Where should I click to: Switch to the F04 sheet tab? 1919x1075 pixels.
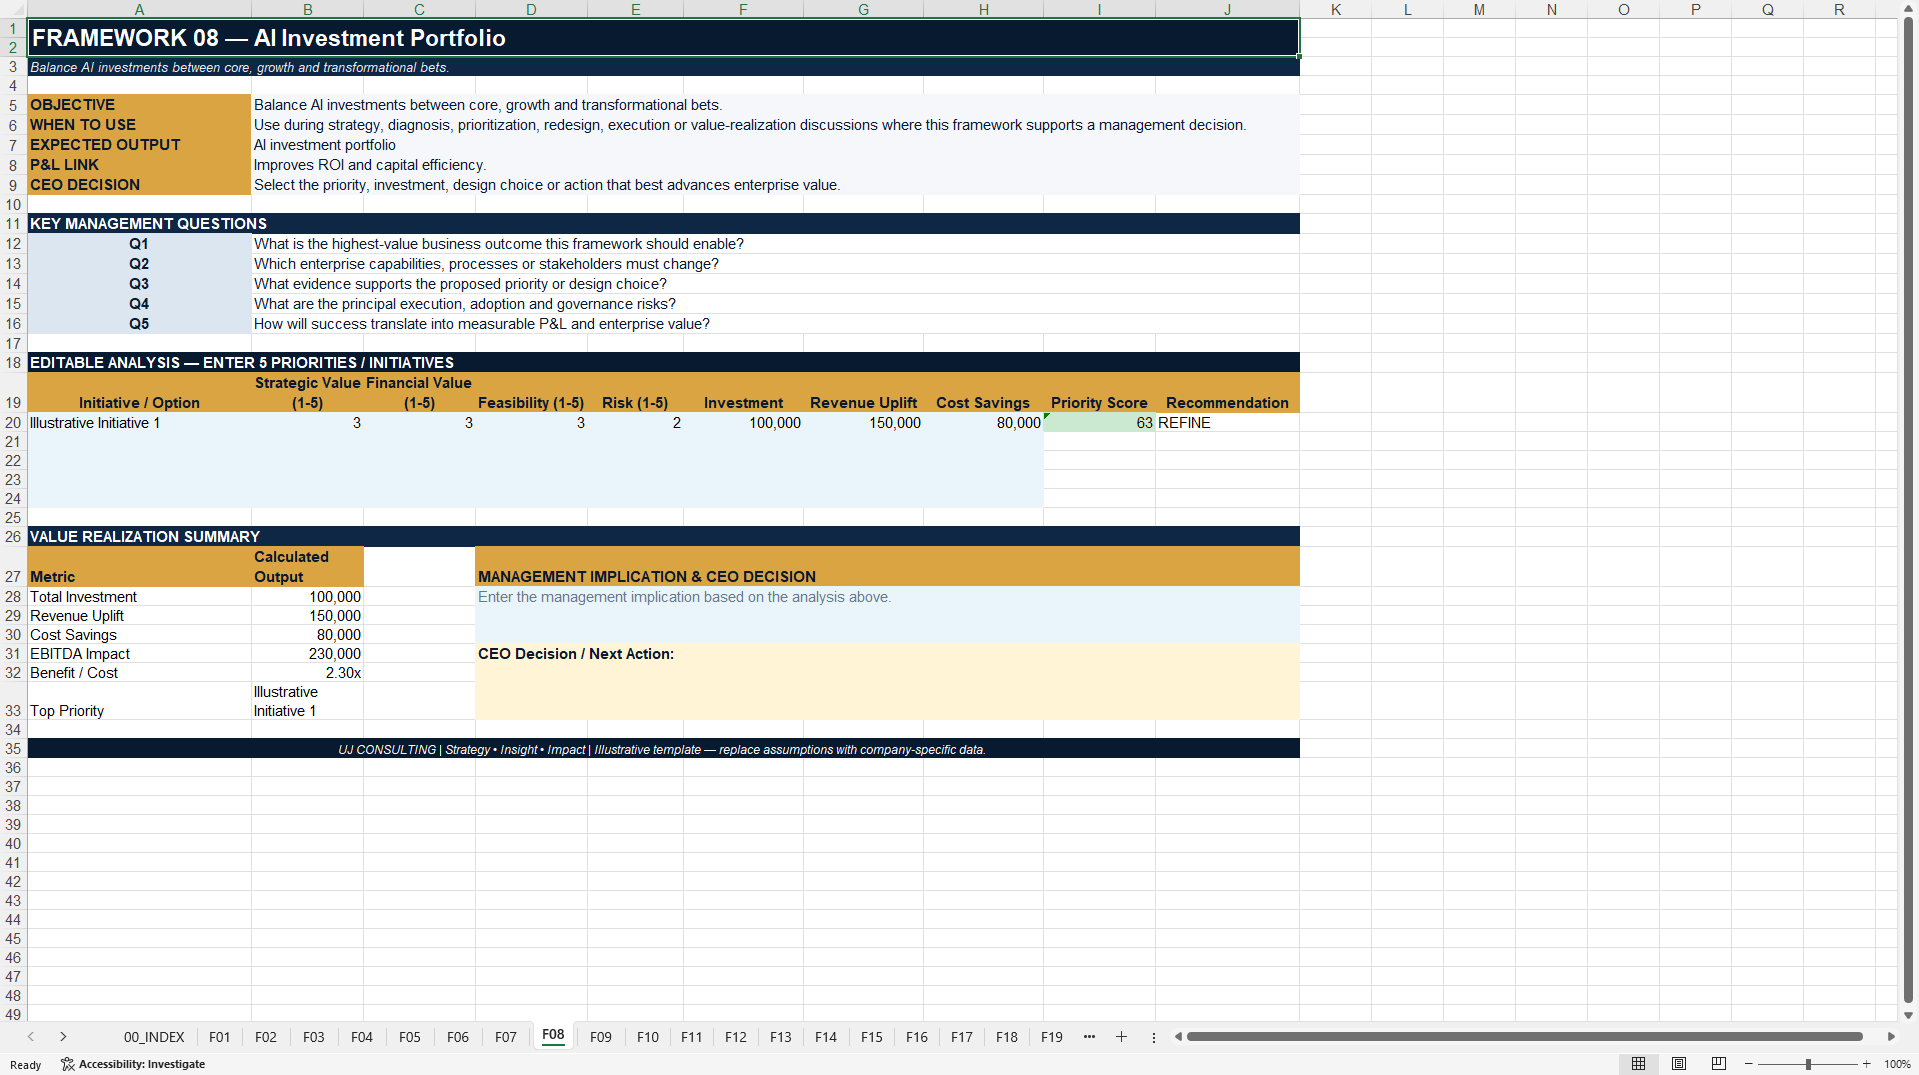362,1037
